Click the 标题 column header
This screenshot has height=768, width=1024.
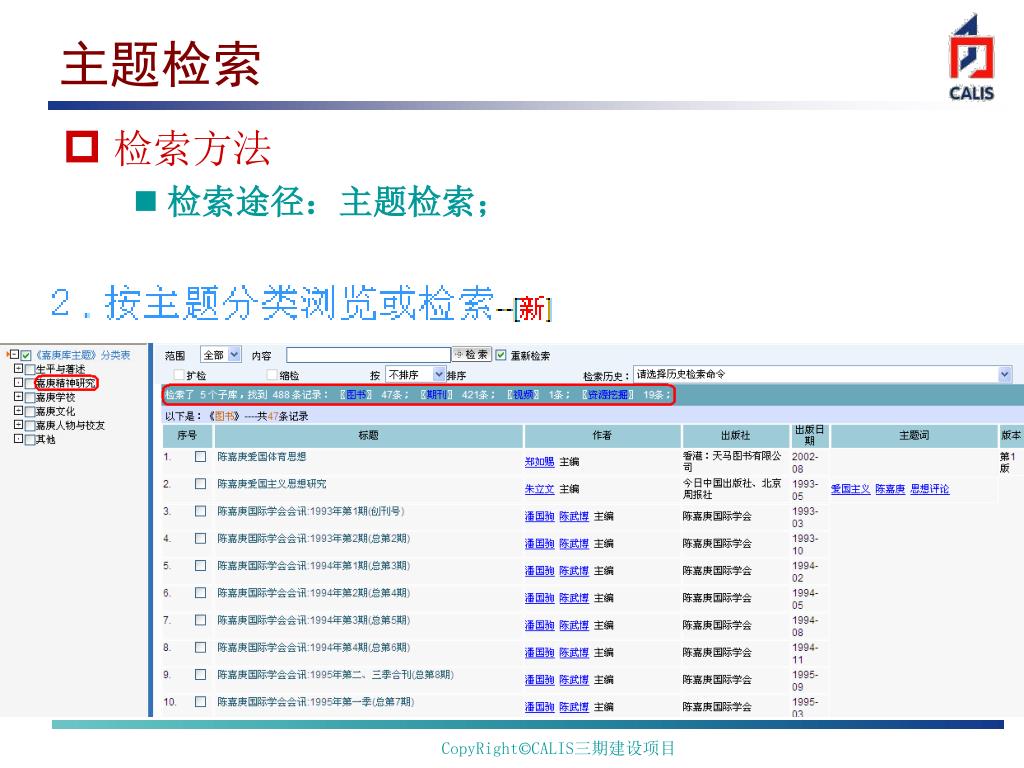(x=368, y=435)
